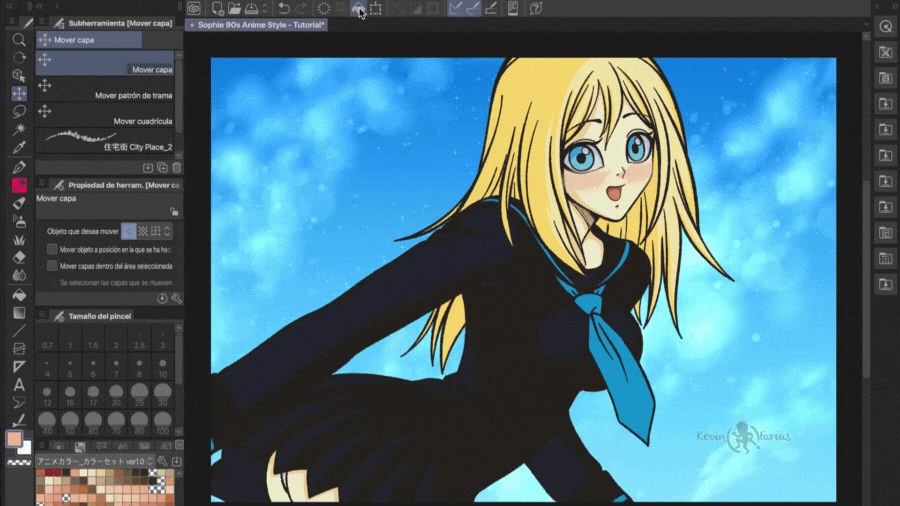Save the document from toolbar
Viewport: 900px width, 506px height.
click(x=251, y=8)
